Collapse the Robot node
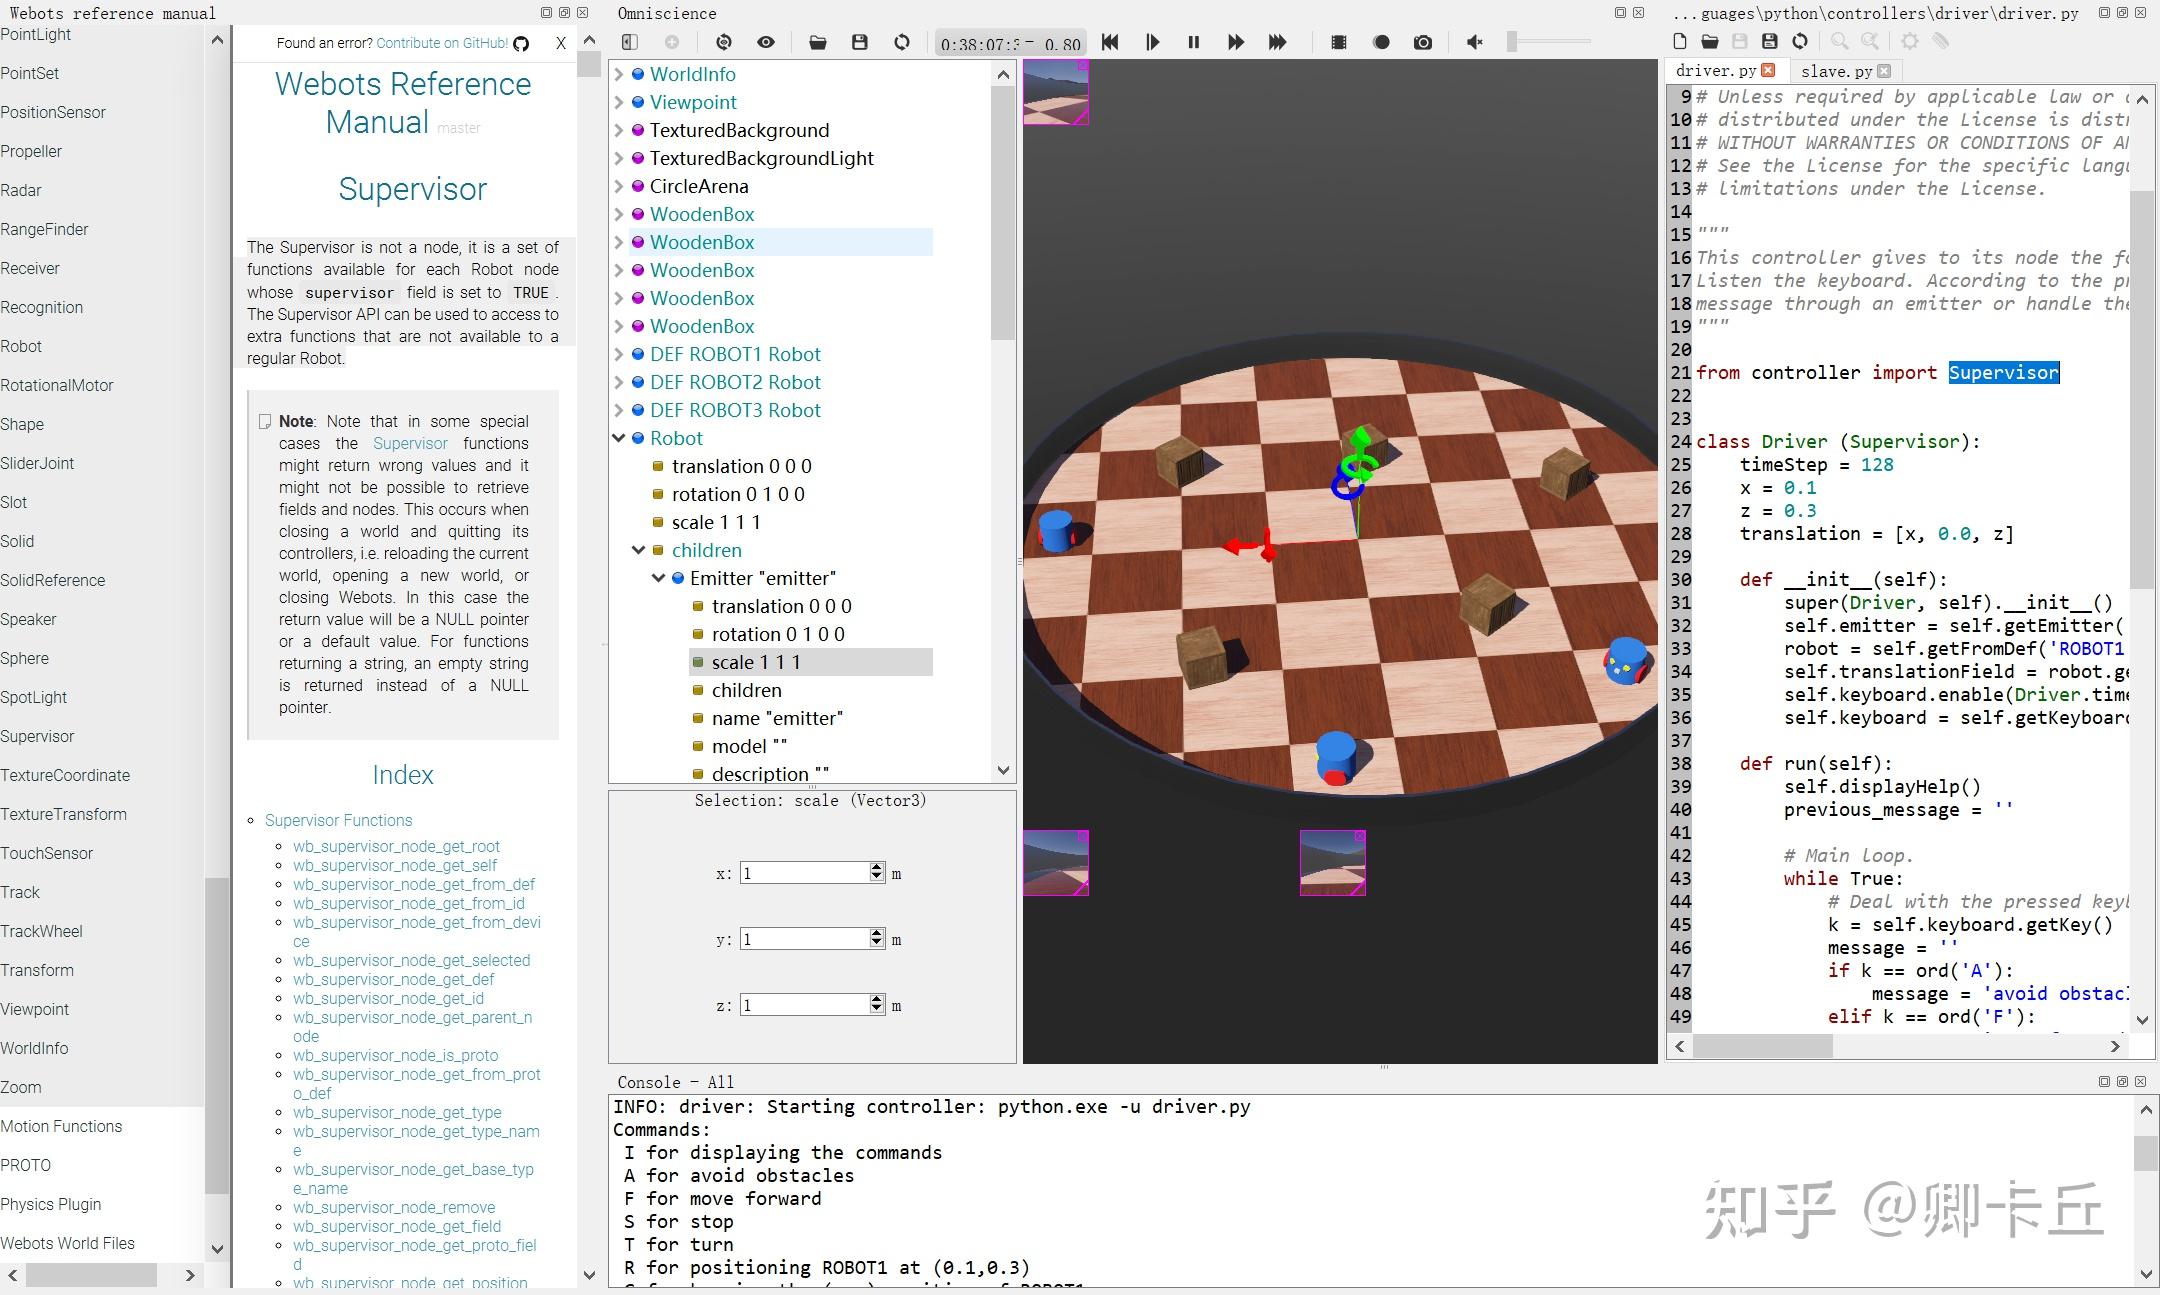This screenshot has height=1295, width=2160. (618, 438)
